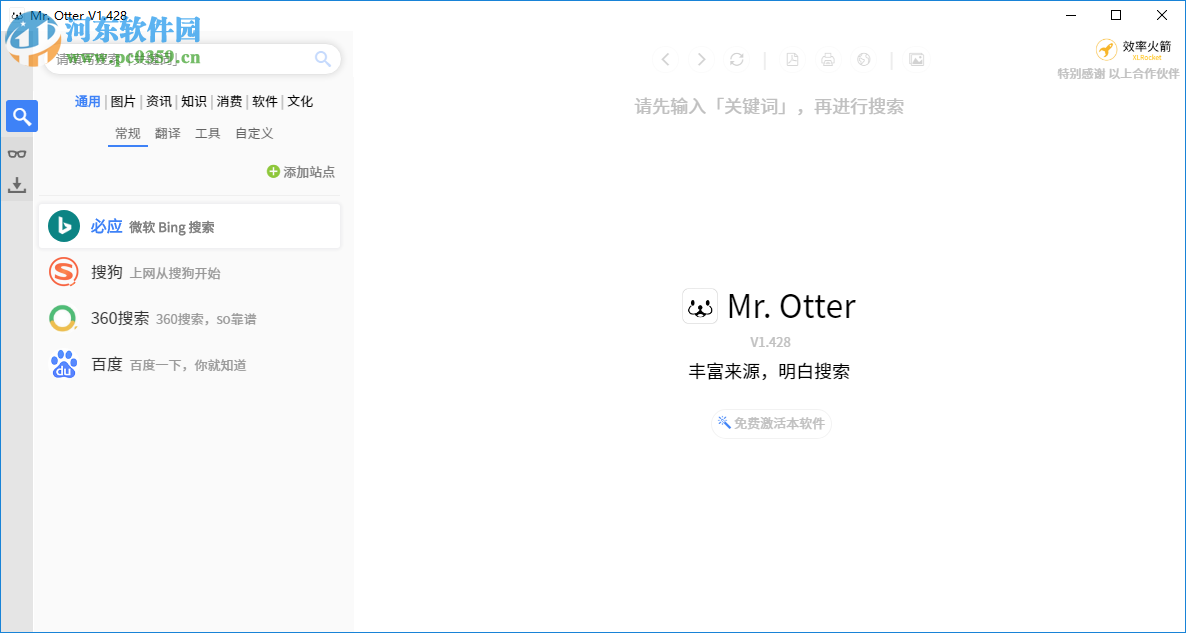This screenshot has height=633, width=1186.
Task: Open the reading glasses (reader) panel
Action: 17,151
